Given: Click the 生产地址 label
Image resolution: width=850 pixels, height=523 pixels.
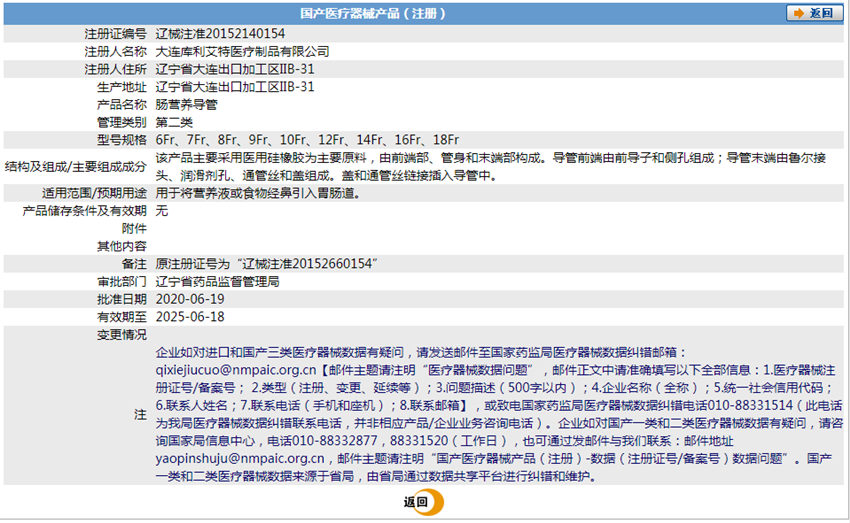Looking at the screenshot, I should tap(122, 87).
